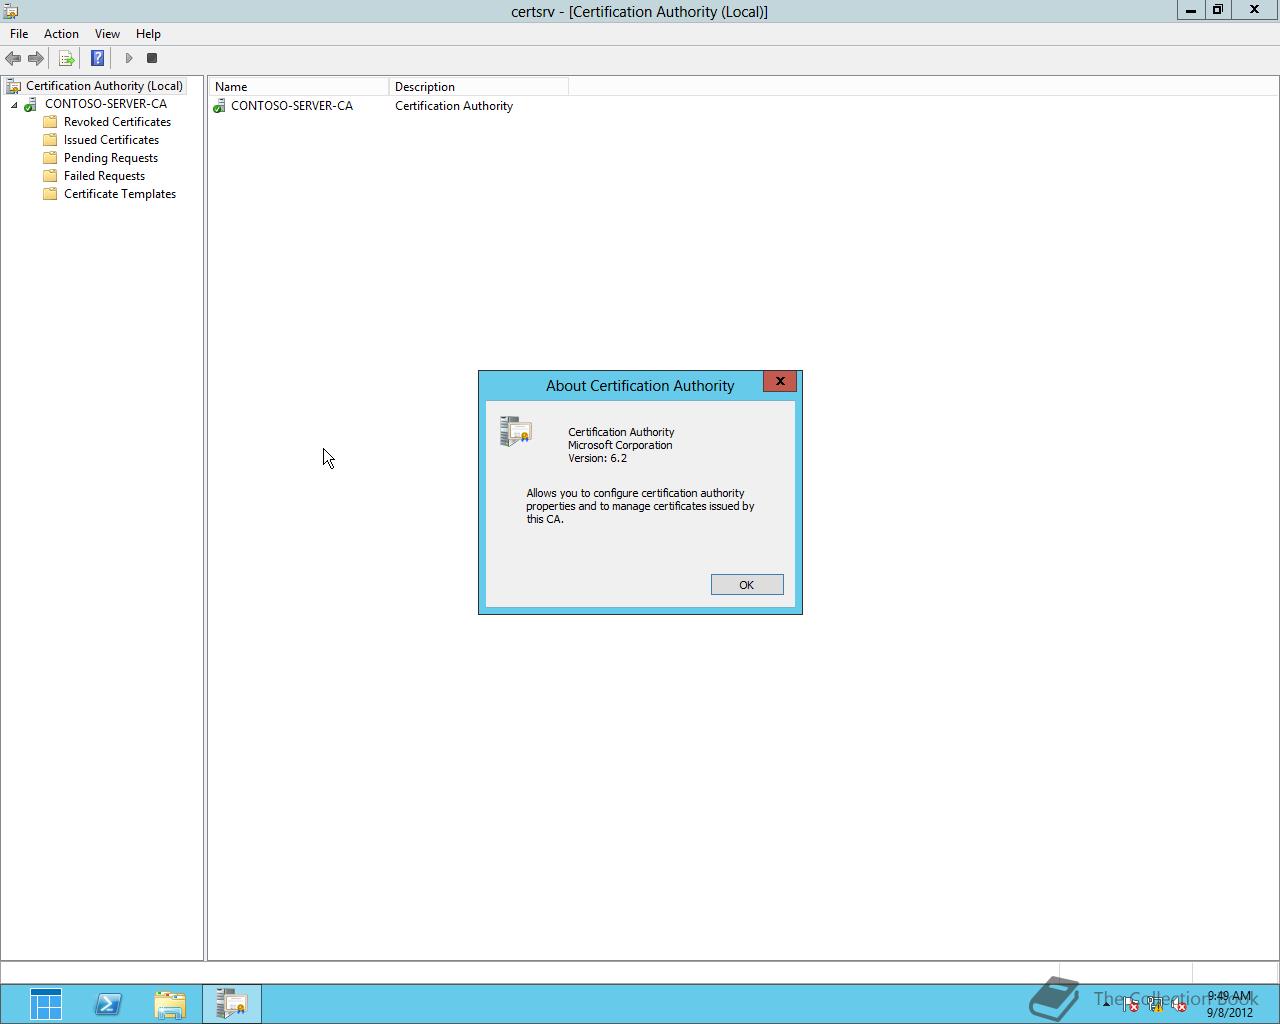Click 'Microsoft Corporation' text in dialog
The image size is (1280, 1024).
[x=620, y=445]
